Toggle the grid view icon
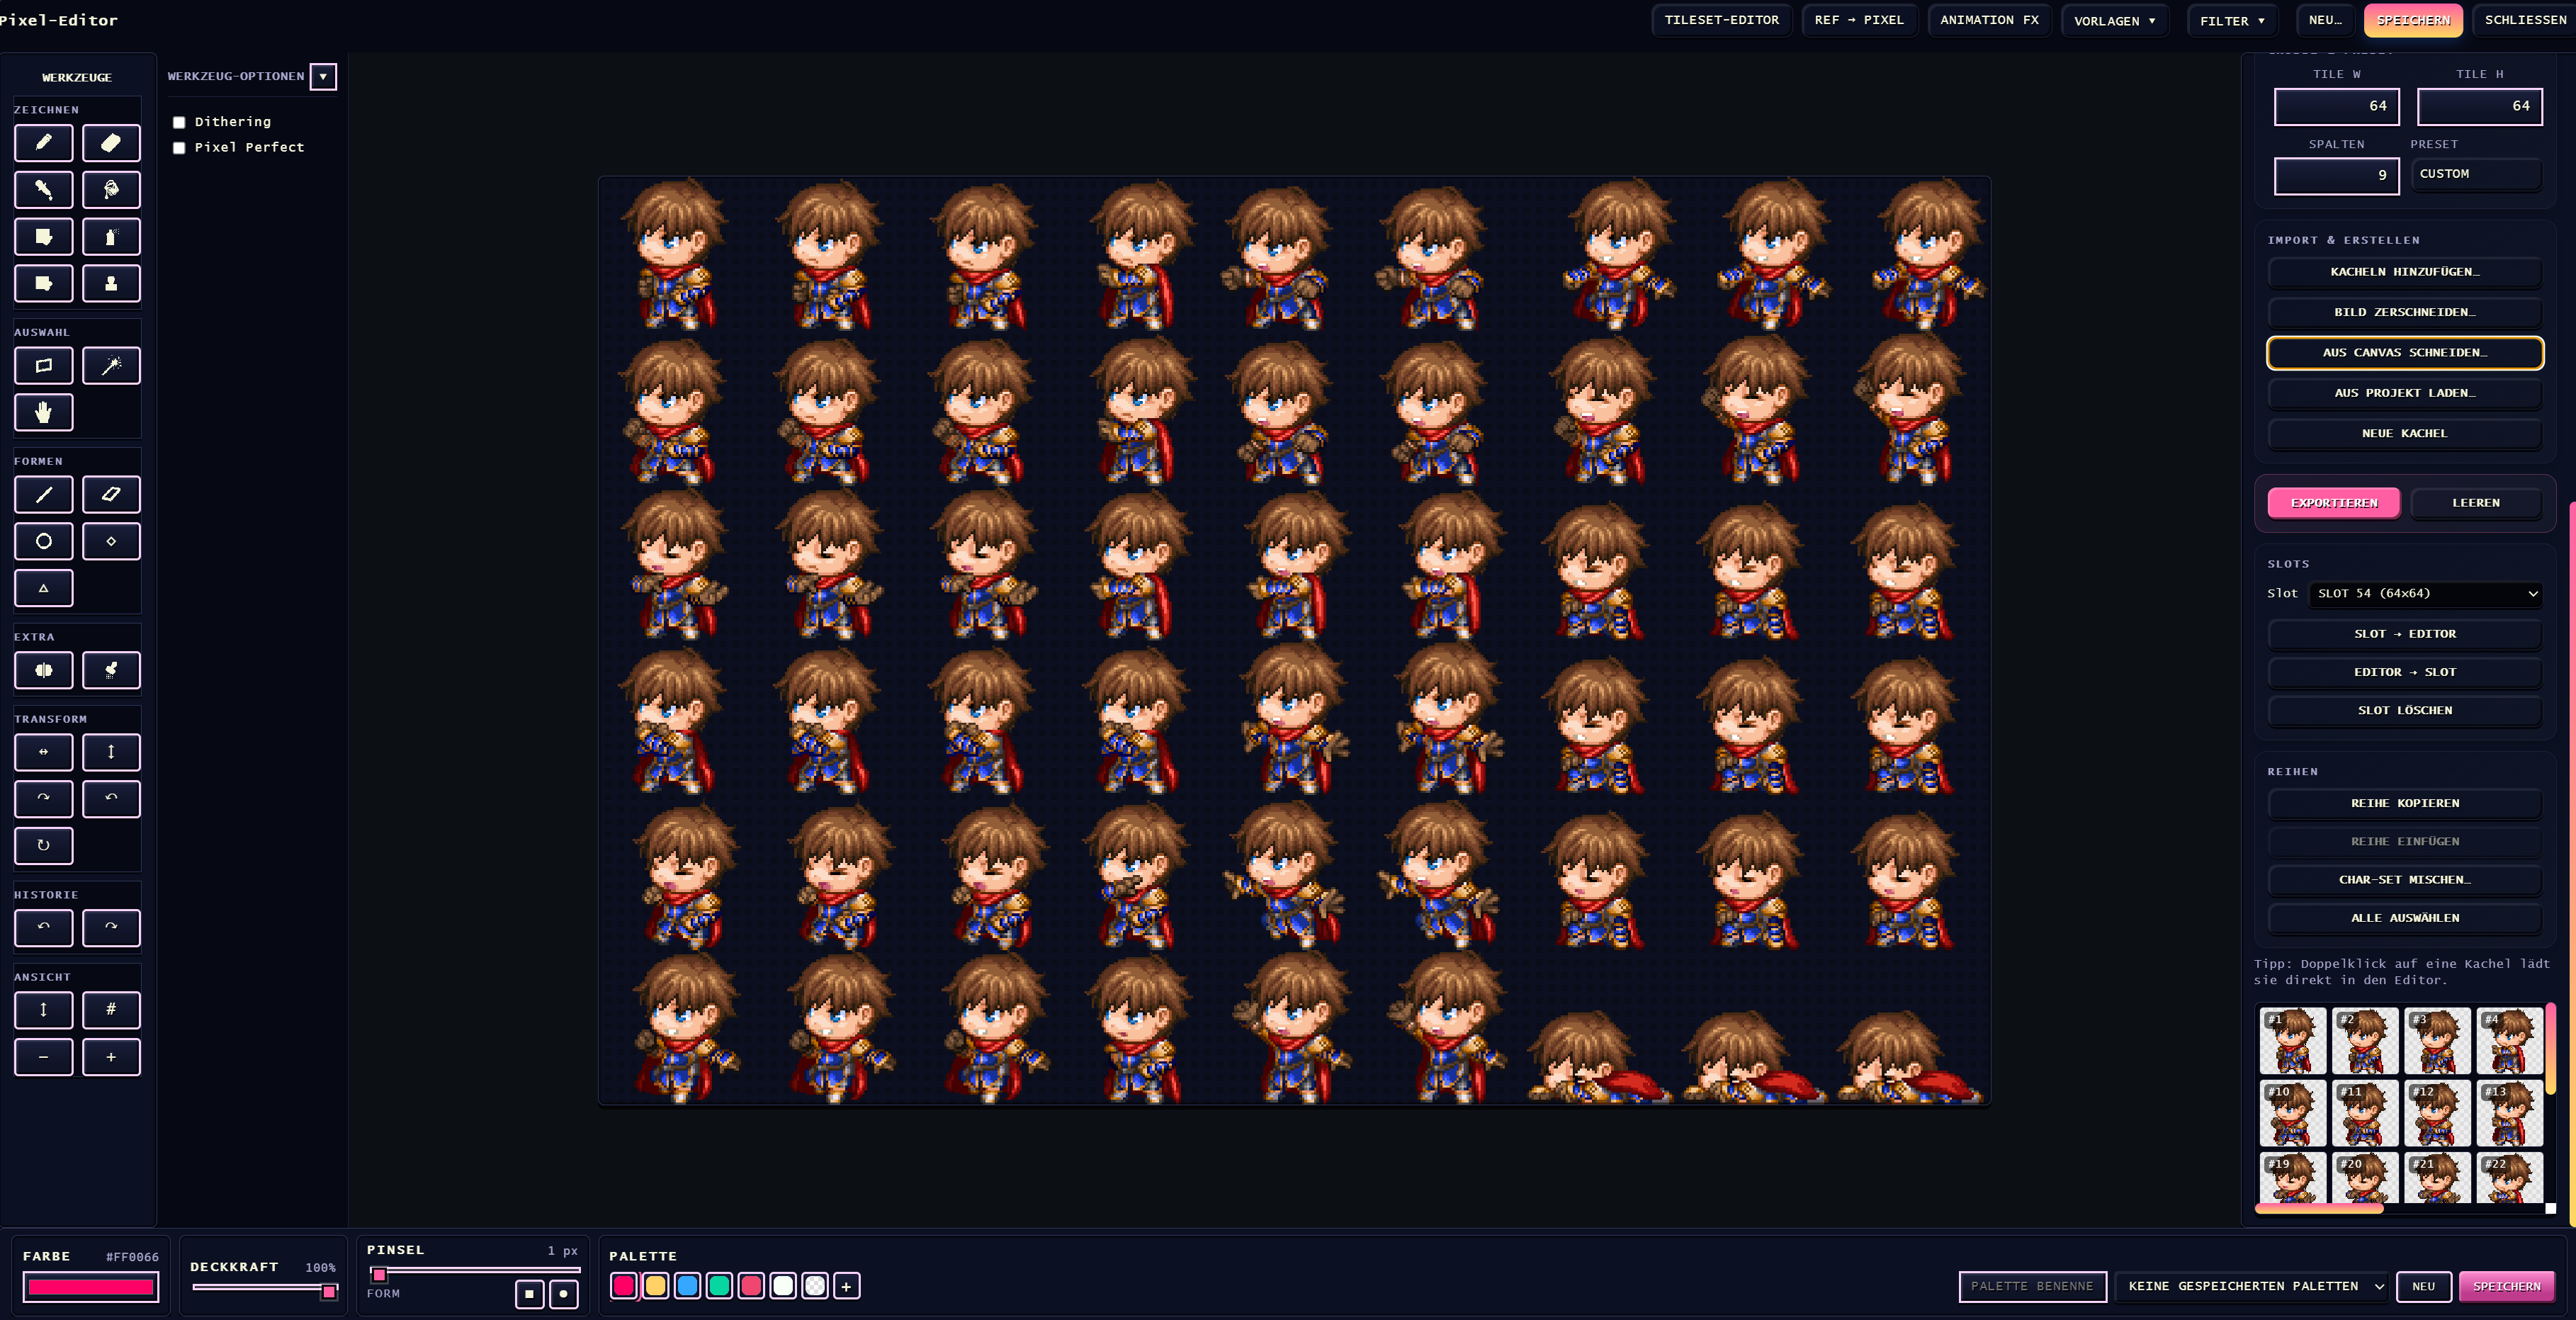The height and width of the screenshot is (1320, 2576). click(x=111, y=1010)
